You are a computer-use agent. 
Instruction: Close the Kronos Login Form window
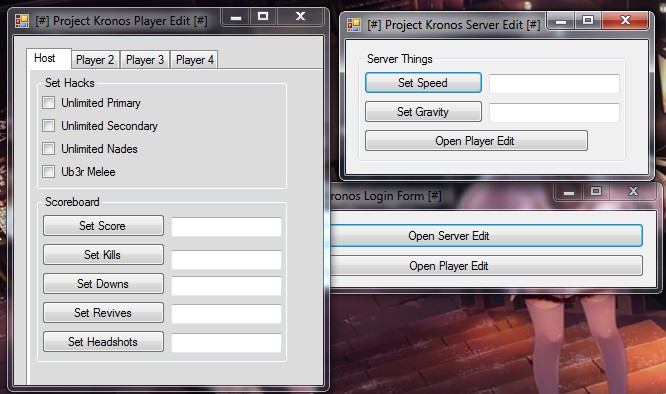633,191
